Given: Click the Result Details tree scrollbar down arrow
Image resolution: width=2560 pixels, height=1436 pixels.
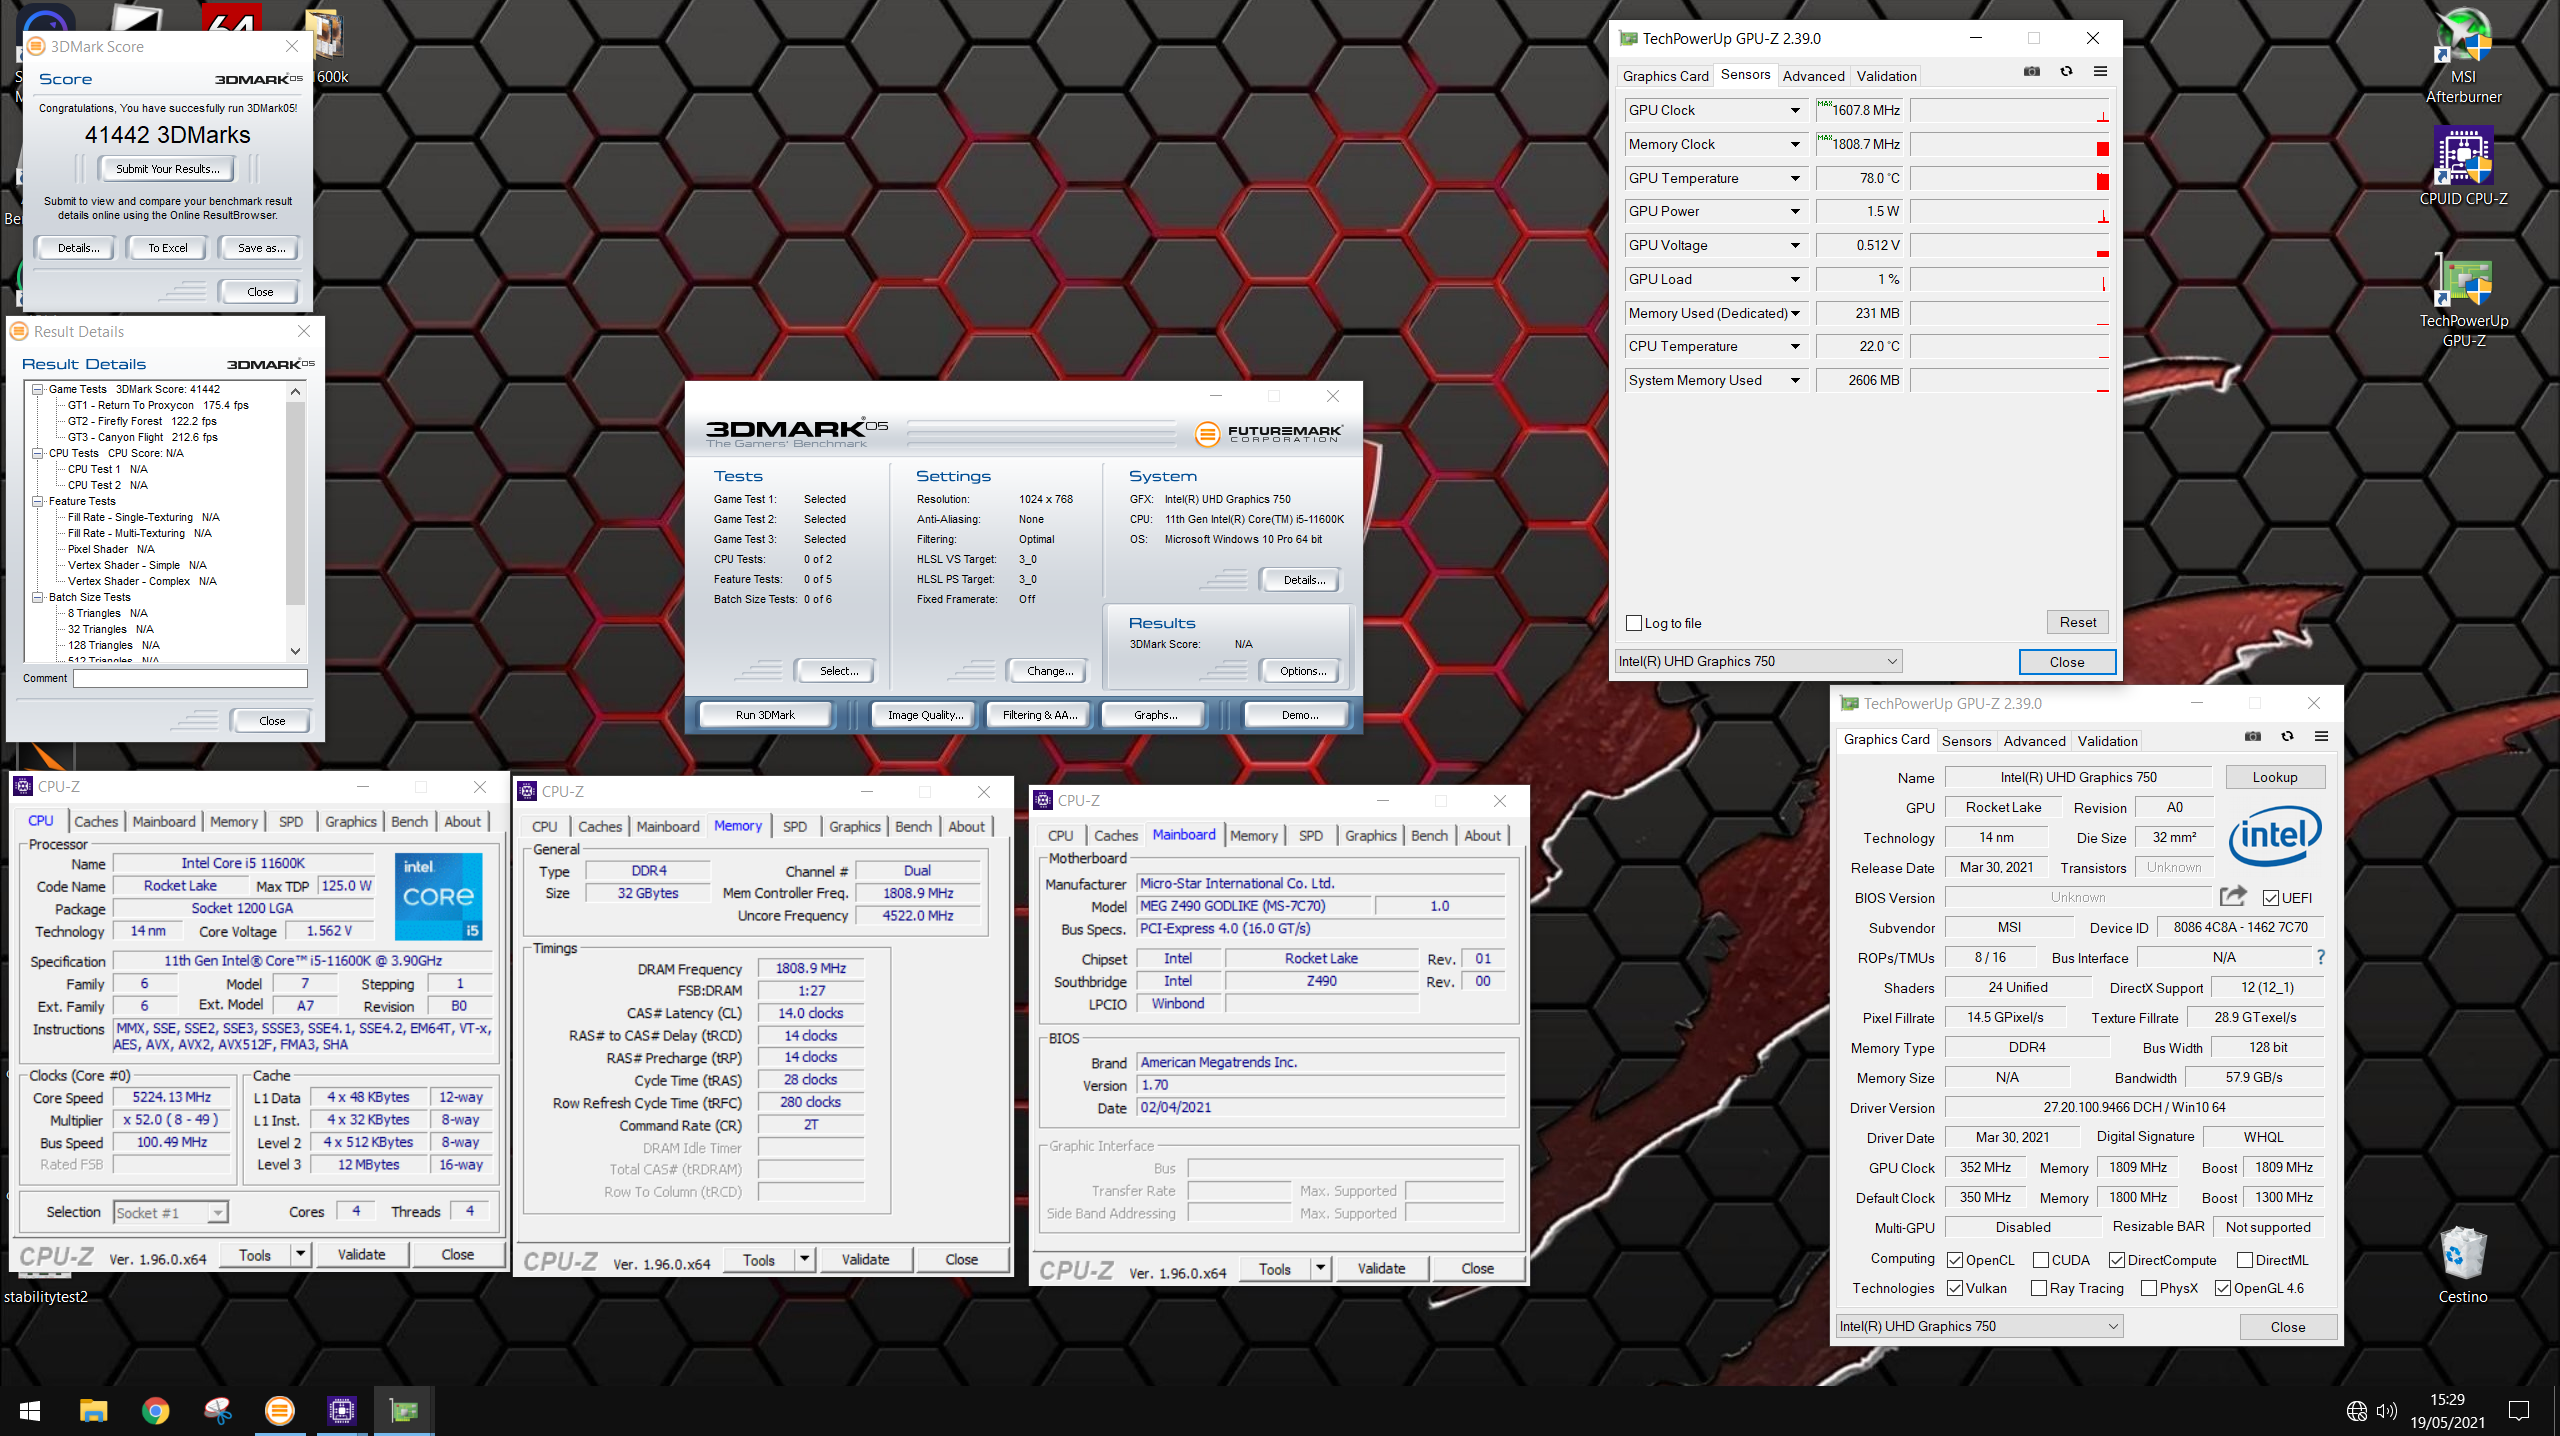Looking at the screenshot, I should (295, 651).
